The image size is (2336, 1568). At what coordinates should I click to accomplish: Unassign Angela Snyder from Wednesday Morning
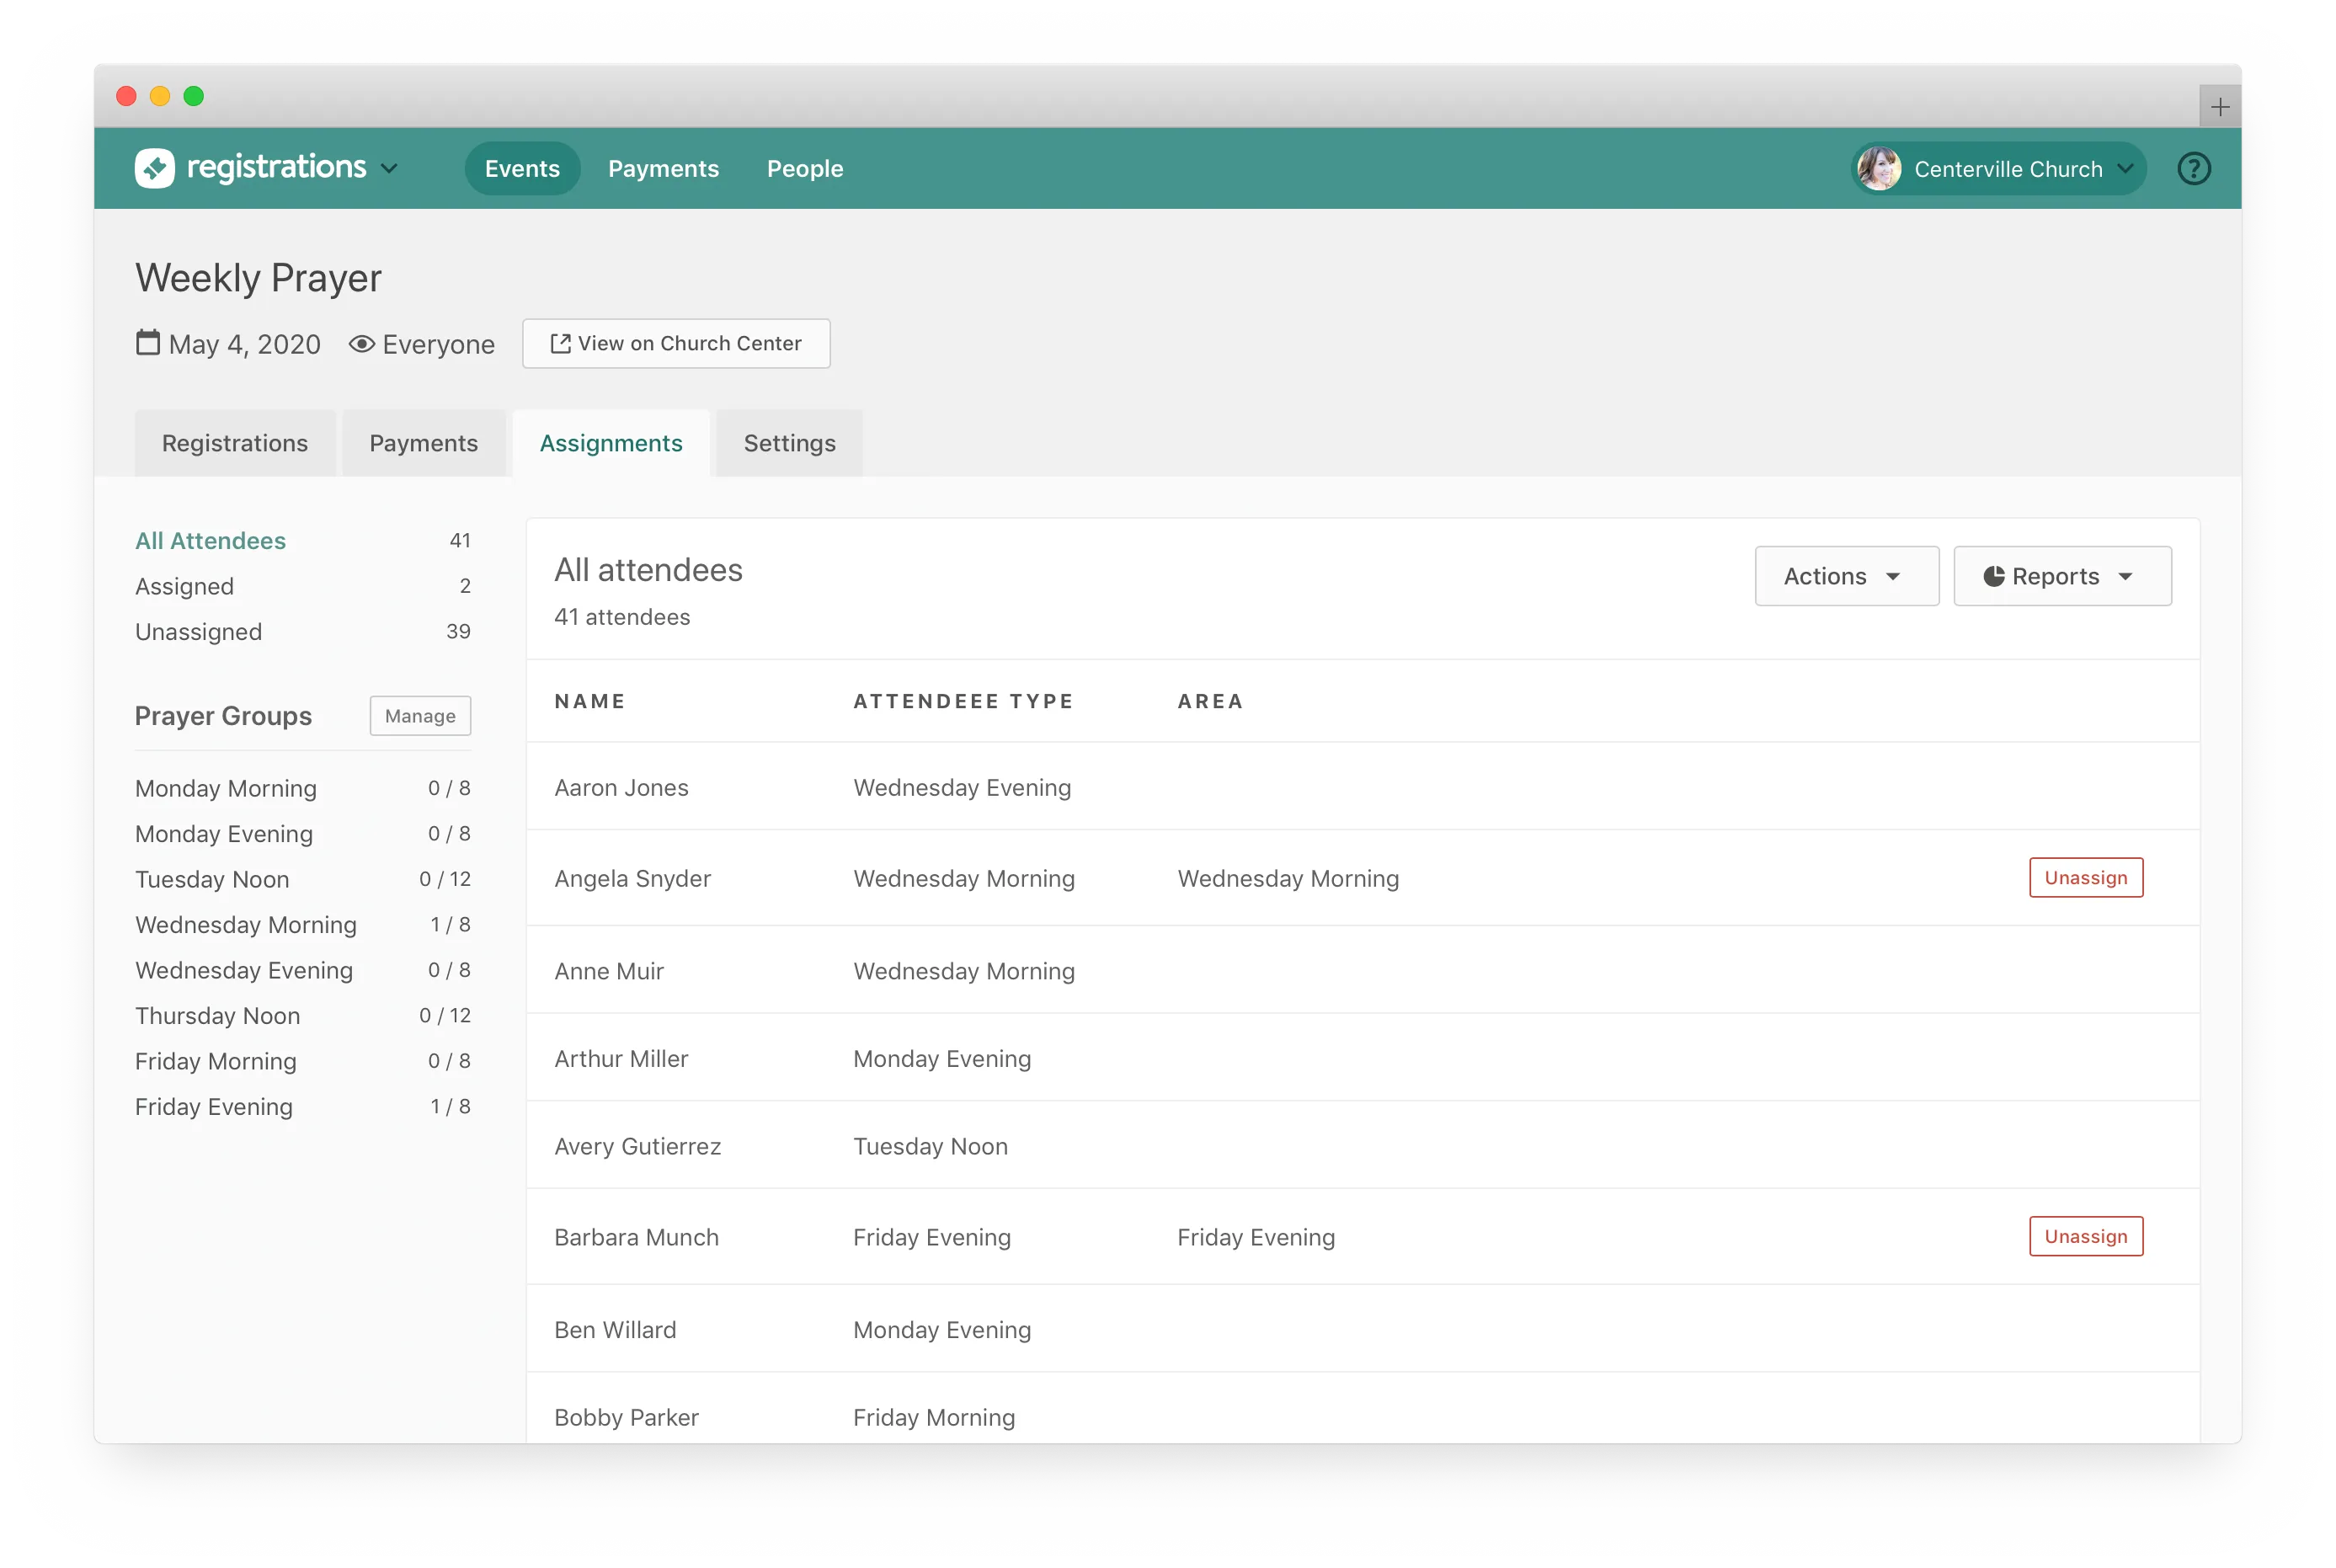tap(2085, 878)
